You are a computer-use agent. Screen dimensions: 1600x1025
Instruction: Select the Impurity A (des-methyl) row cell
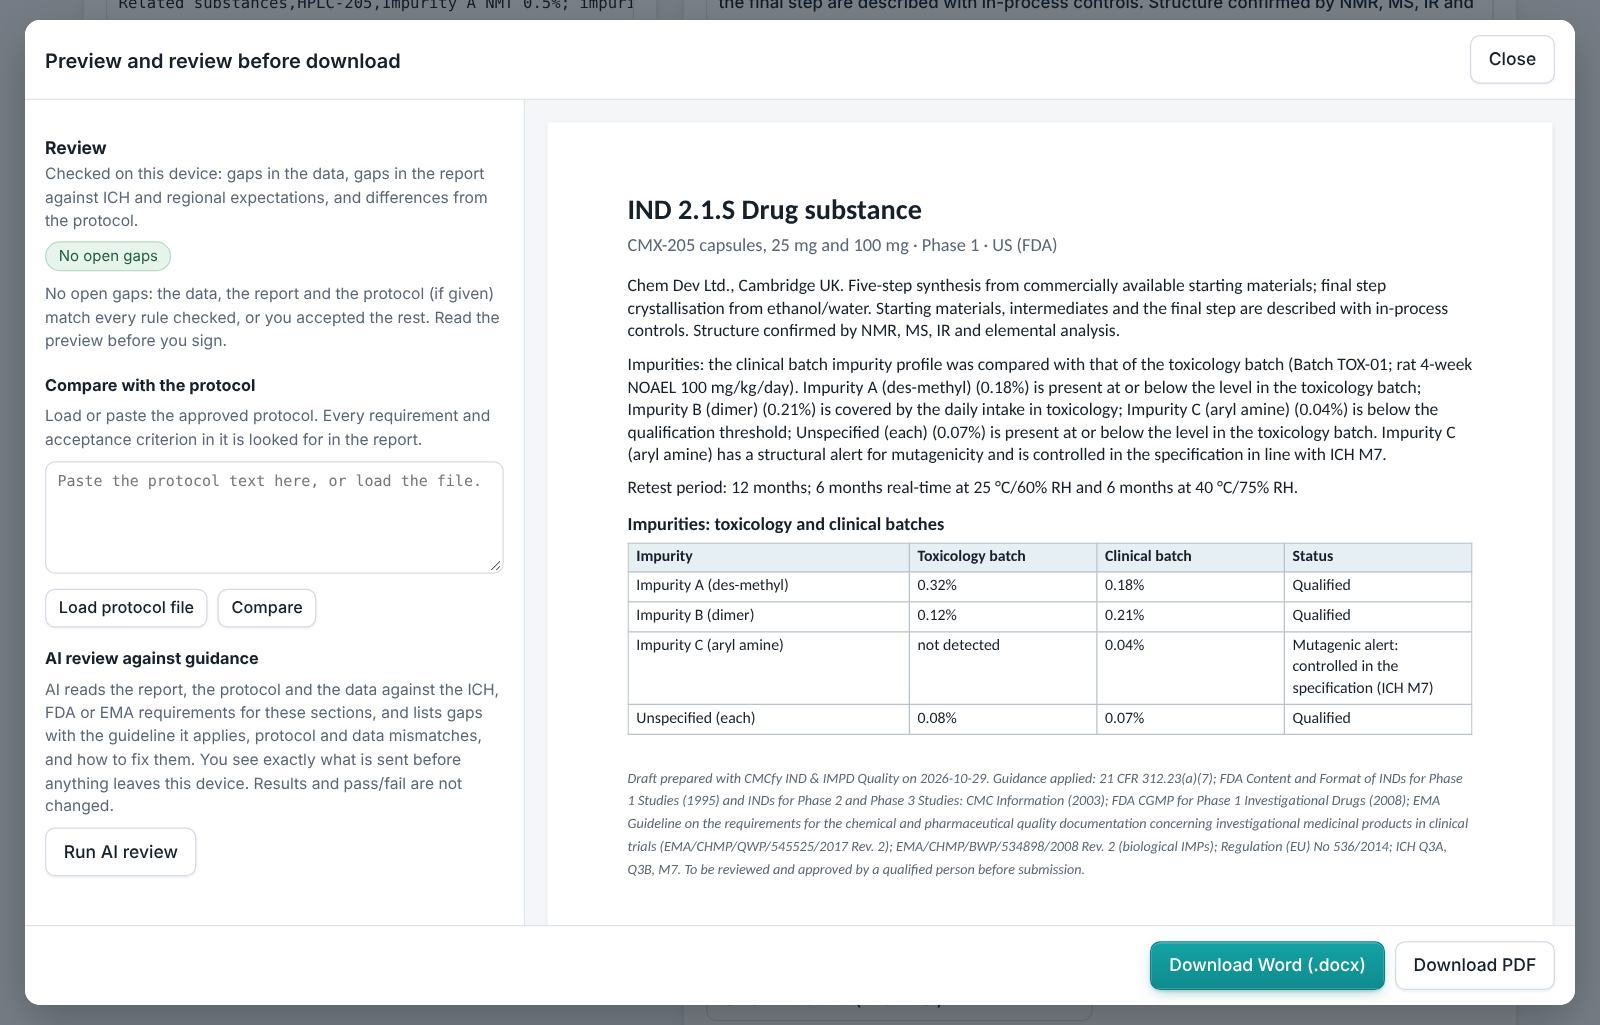click(x=768, y=586)
